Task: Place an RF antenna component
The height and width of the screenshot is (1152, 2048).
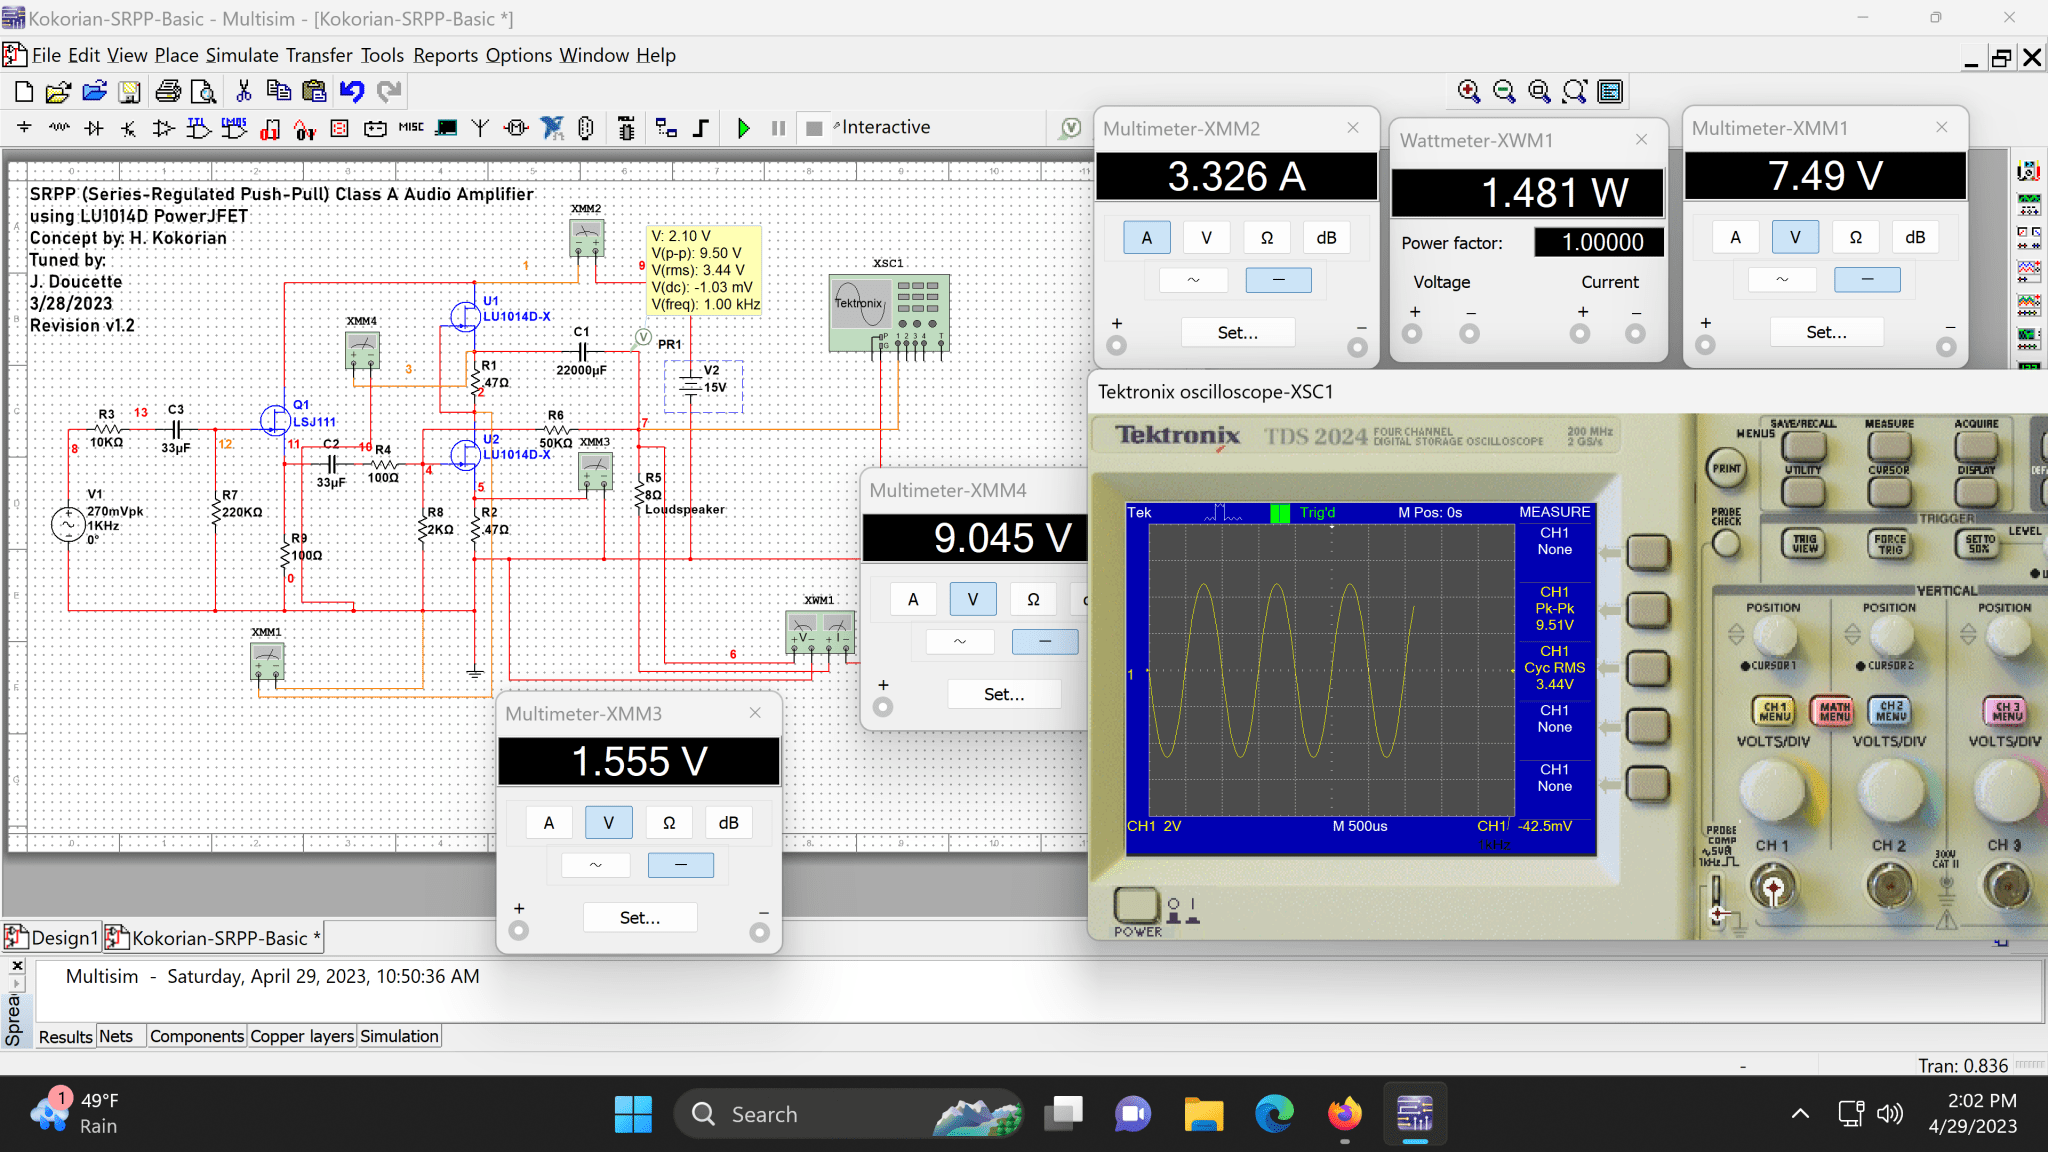Action: pyautogui.click(x=481, y=128)
